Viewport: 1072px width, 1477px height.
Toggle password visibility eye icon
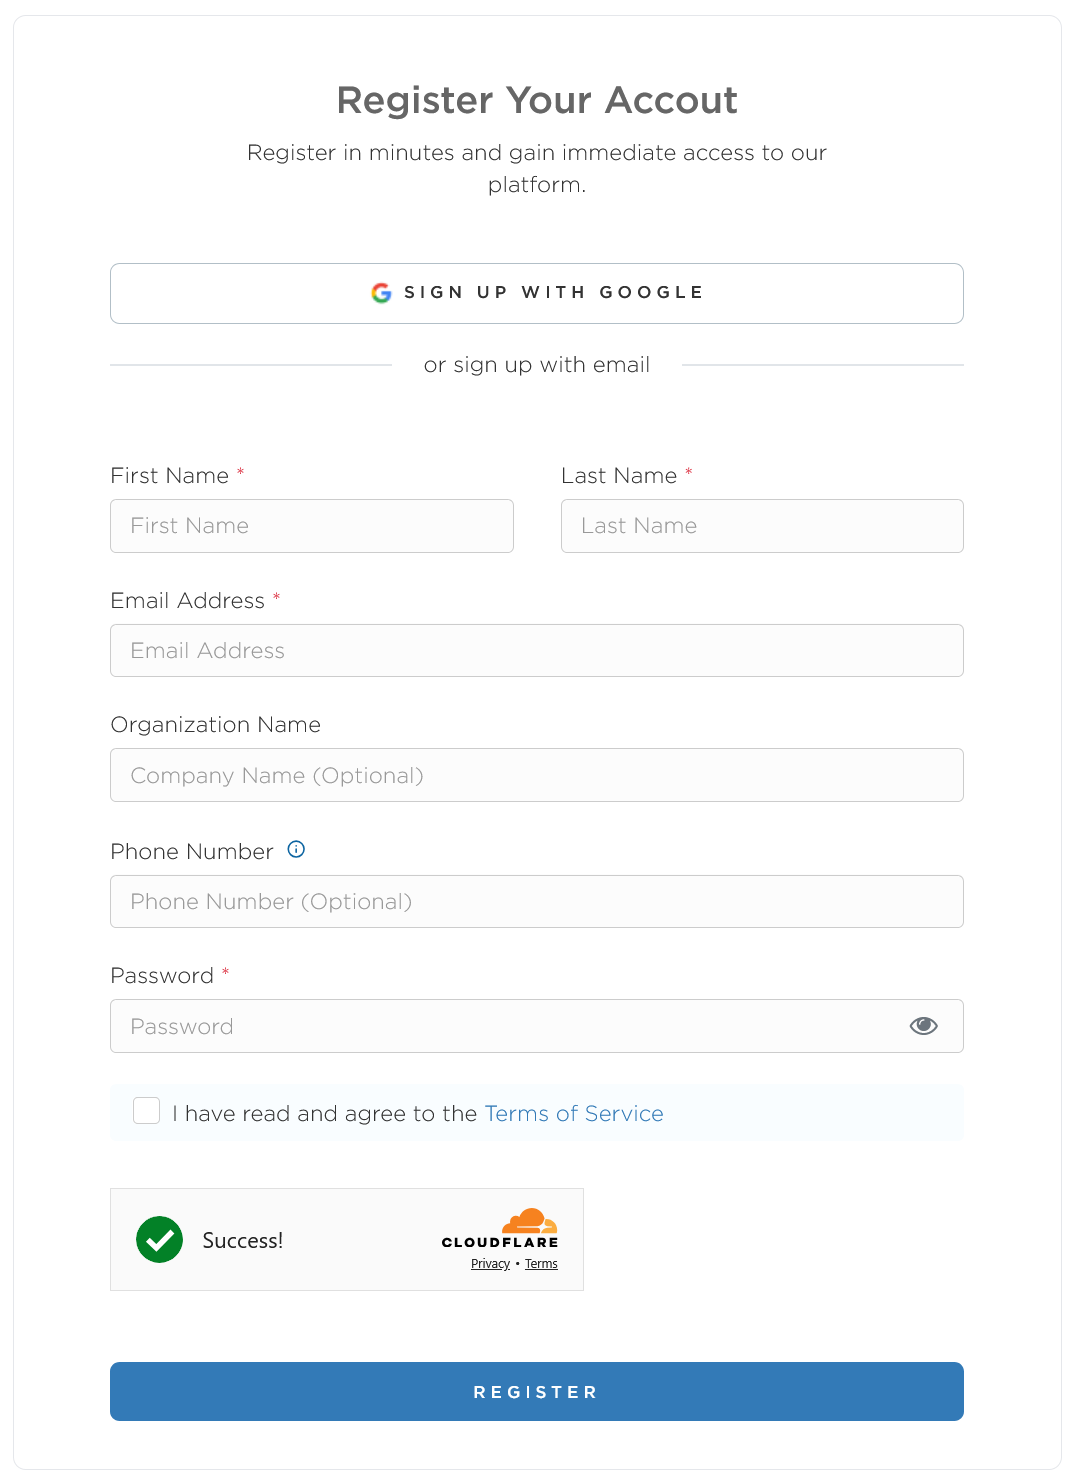pyautogui.click(x=923, y=1026)
